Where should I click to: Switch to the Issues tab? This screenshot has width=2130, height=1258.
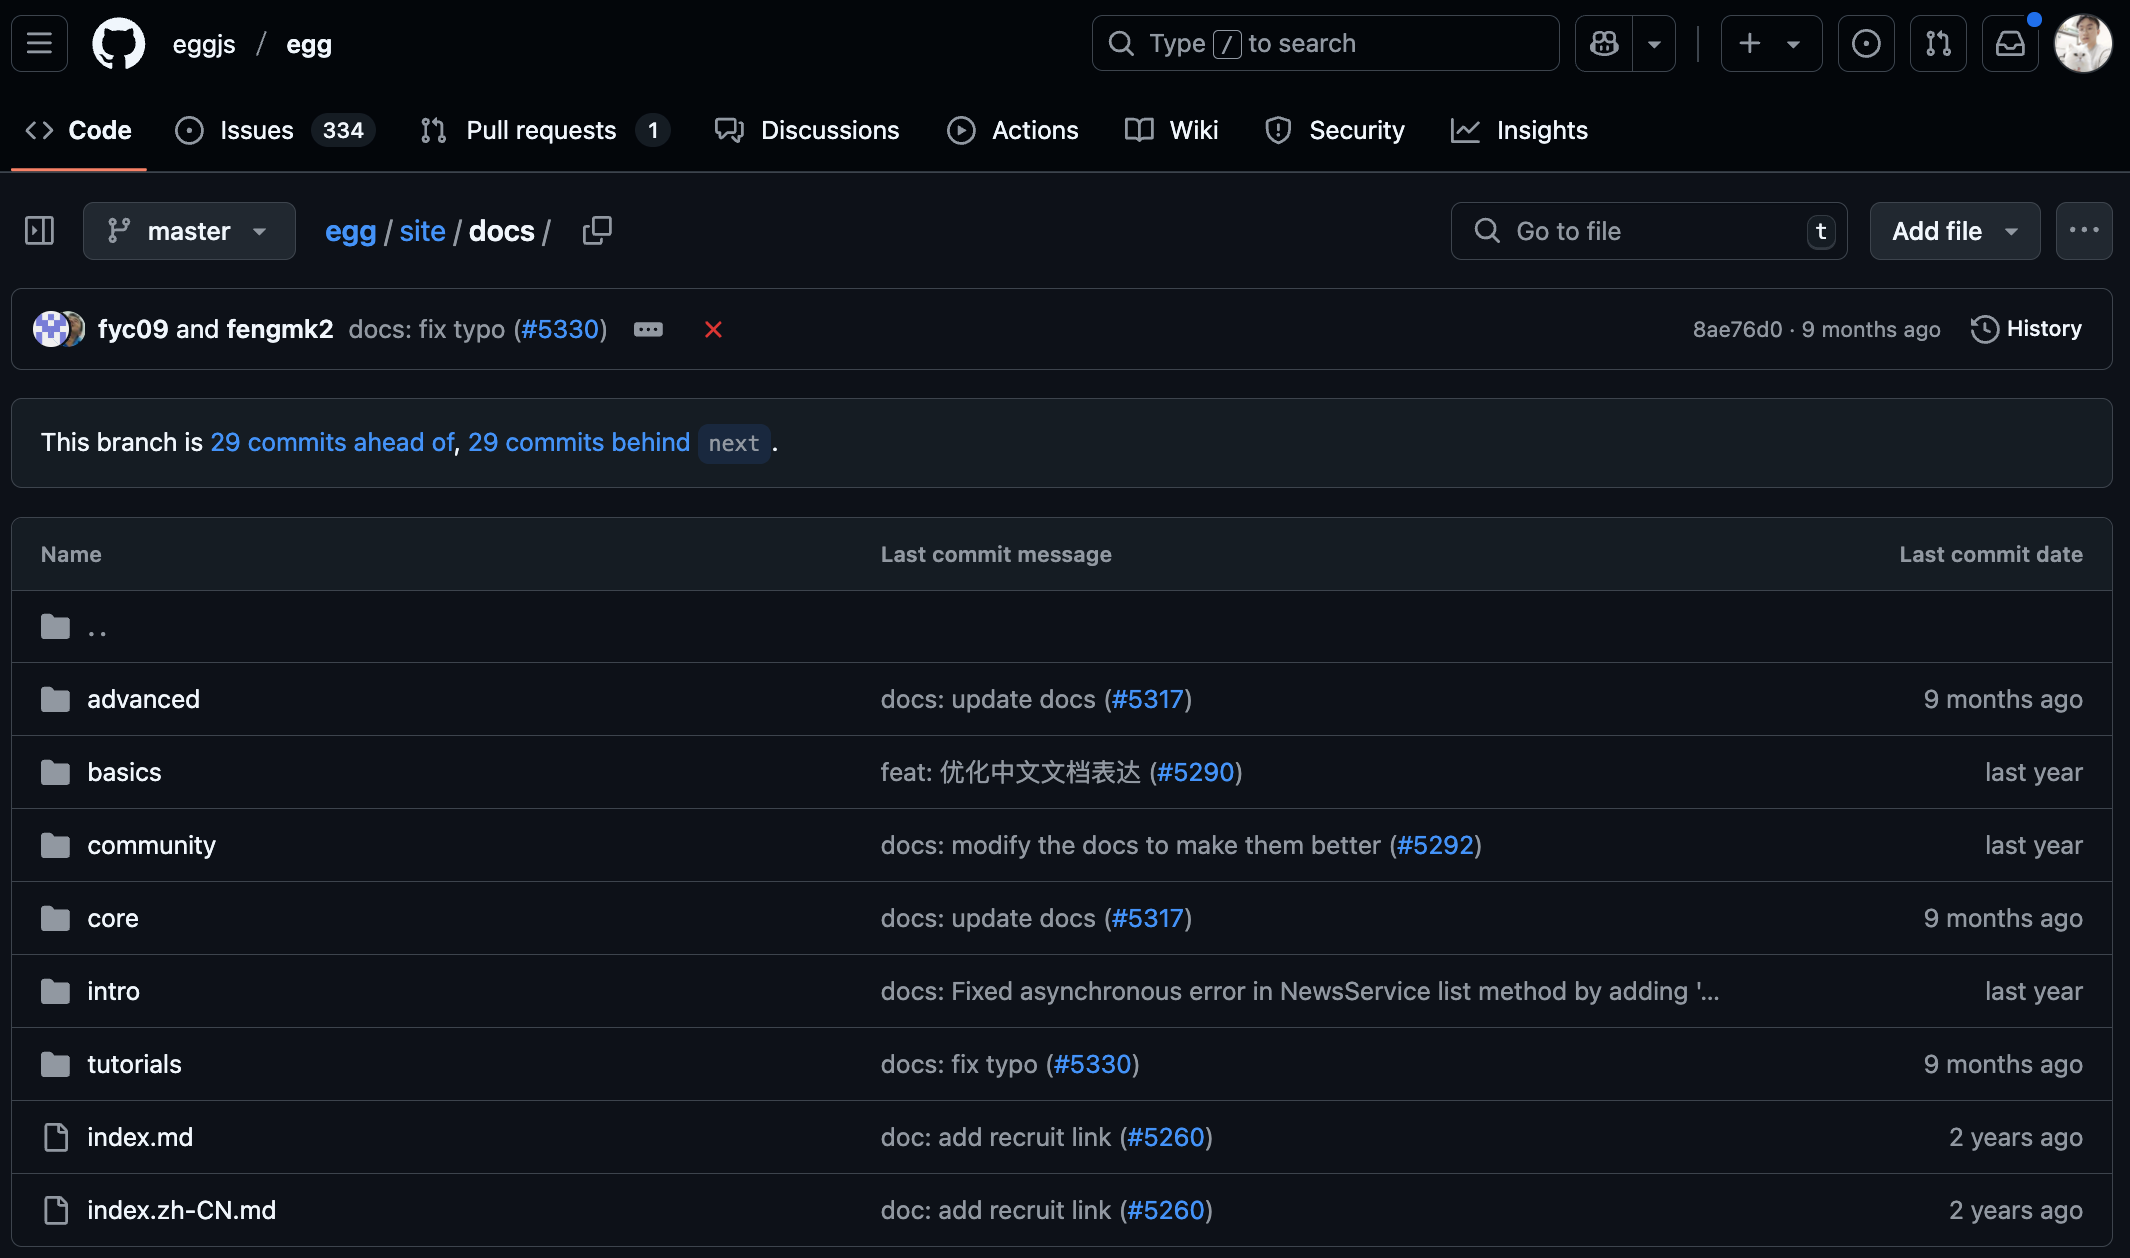coord(275,130)
